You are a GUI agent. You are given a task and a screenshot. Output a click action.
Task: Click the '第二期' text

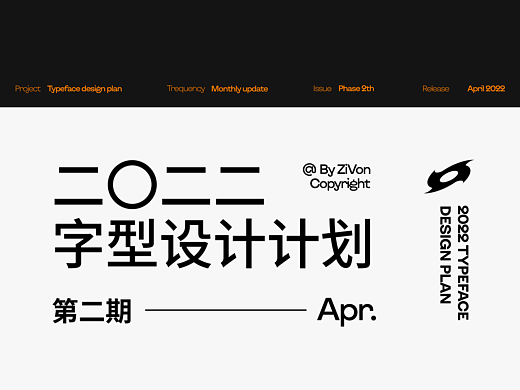[92, 311]
